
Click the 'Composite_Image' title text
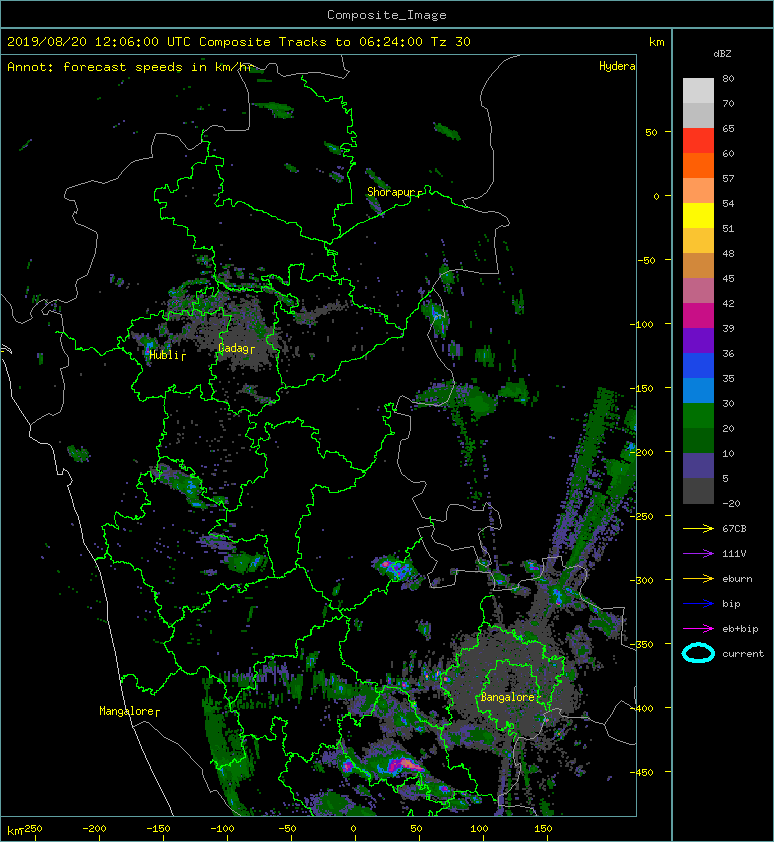tap(387, 15)
